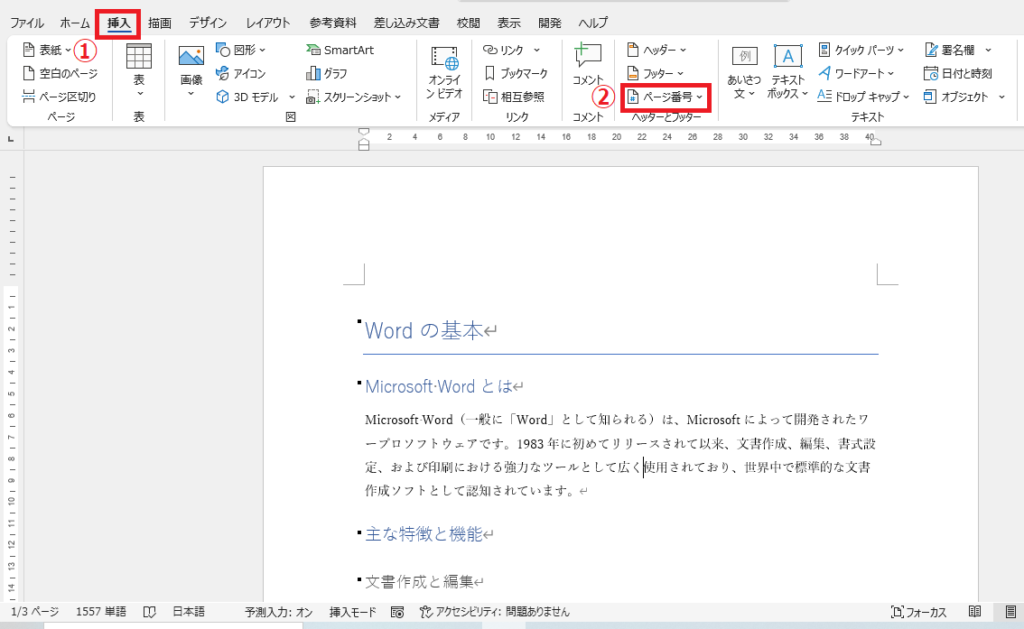Add a コメント comment
Image resolution: width=1024 pixels, height=629 pixels.
coord(588,64)
